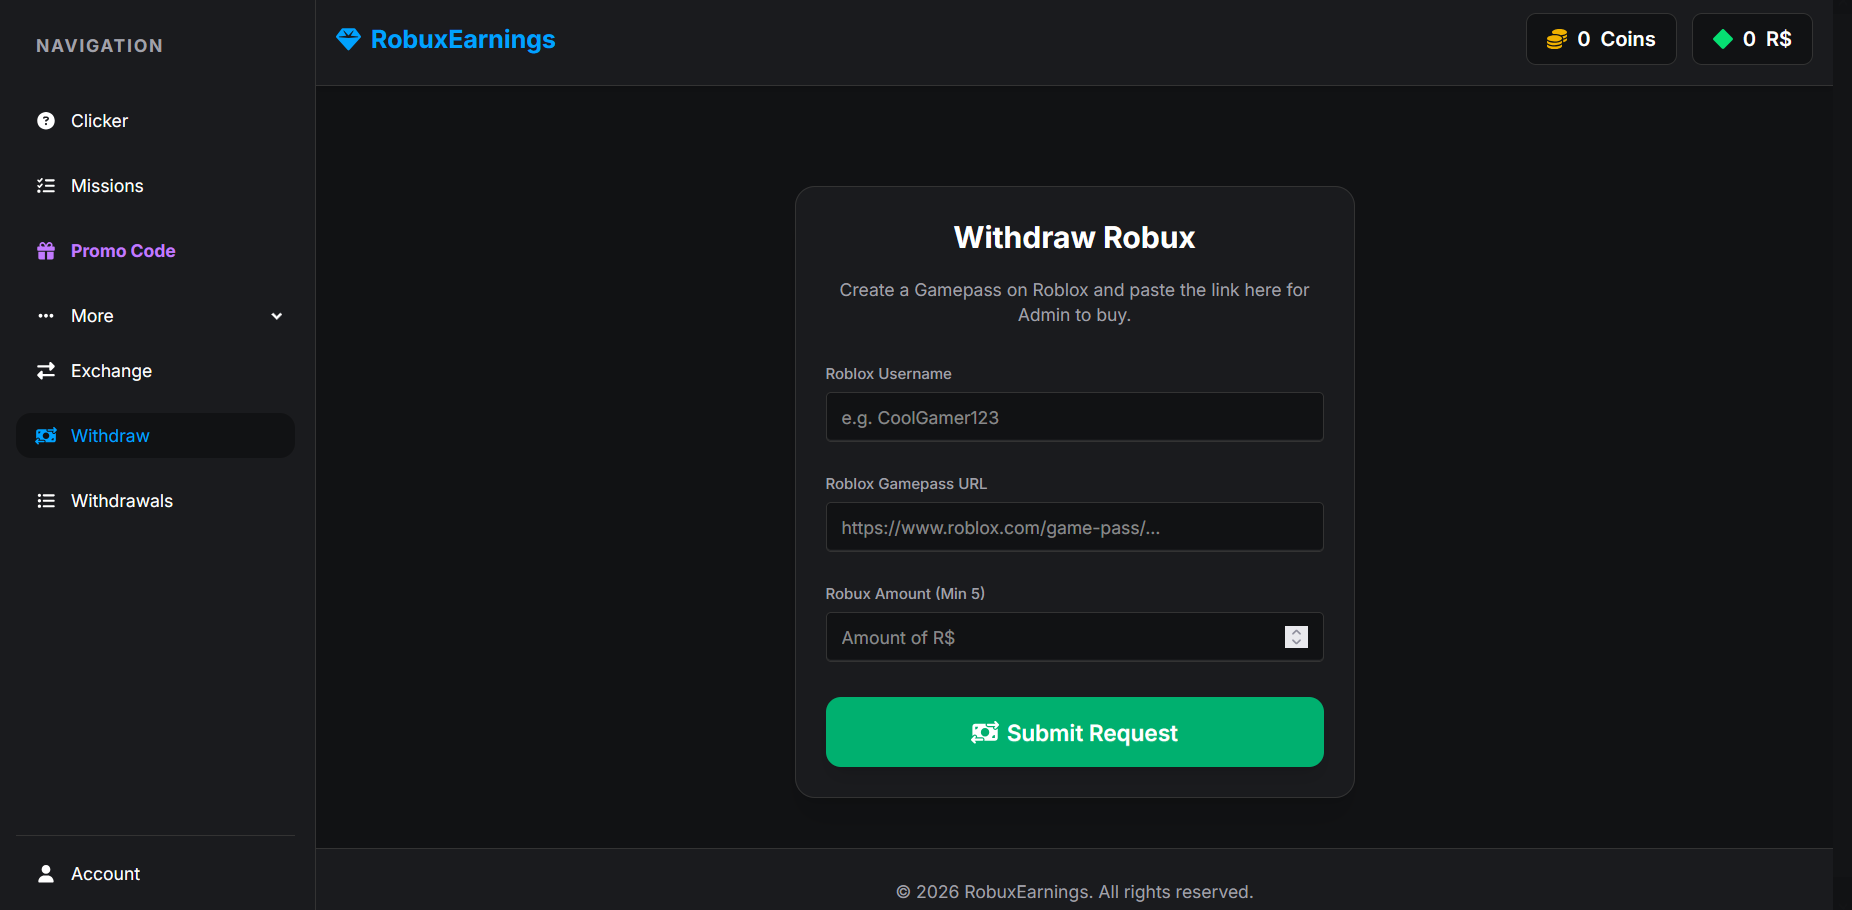The width and height of the screenshot is (1852, 910).
Task: Click the 'Create a Gamepass on Roblox' description
Action: pos(1075,302)
